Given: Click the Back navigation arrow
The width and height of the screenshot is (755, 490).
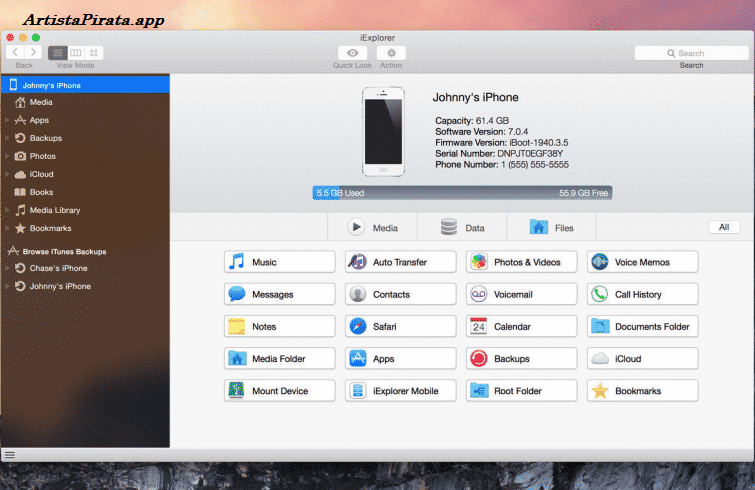Looking at the screenshot, I should click(15, 52).
